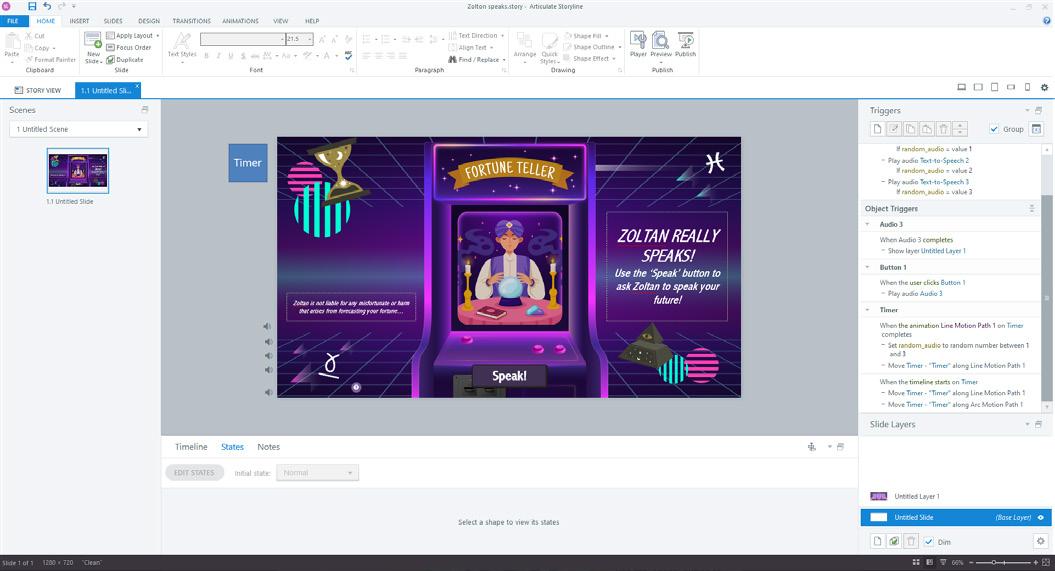
Task: Expand the Apply Layout dropdown
Action: click(157, 36)
